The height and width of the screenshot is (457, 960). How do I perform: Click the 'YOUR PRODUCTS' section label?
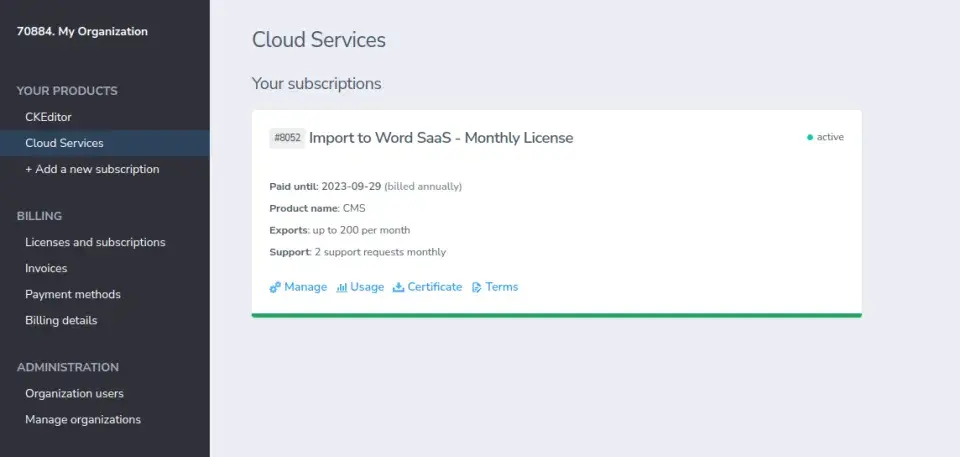pyautogui.click(x=67, y=91)
